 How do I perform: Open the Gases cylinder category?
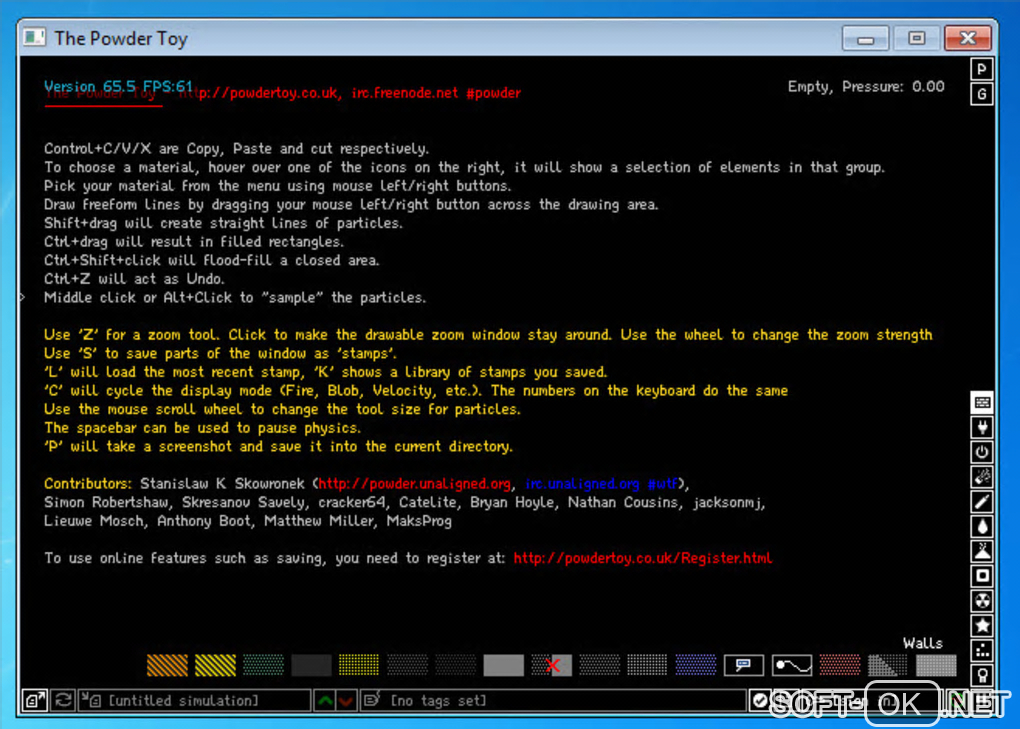tap(982, 501)
